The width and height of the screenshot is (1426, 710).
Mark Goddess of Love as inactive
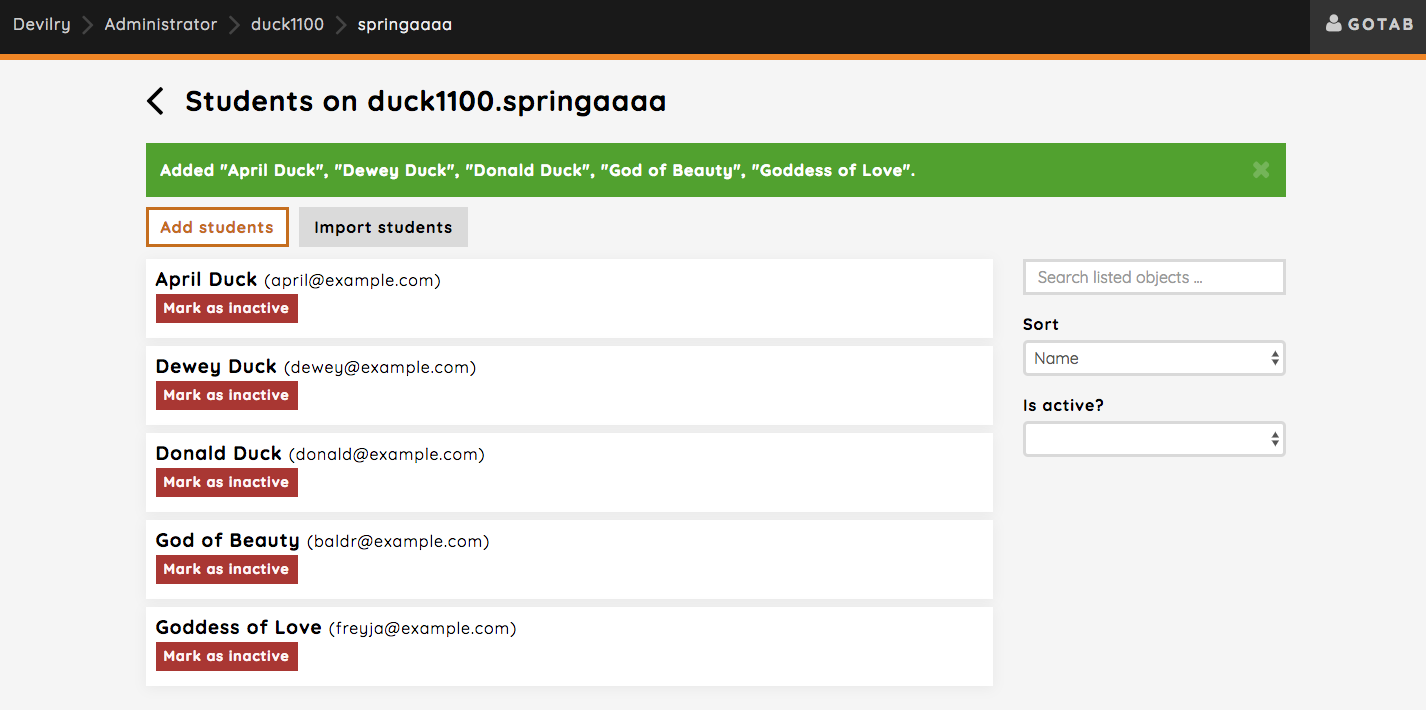[227, 656]
